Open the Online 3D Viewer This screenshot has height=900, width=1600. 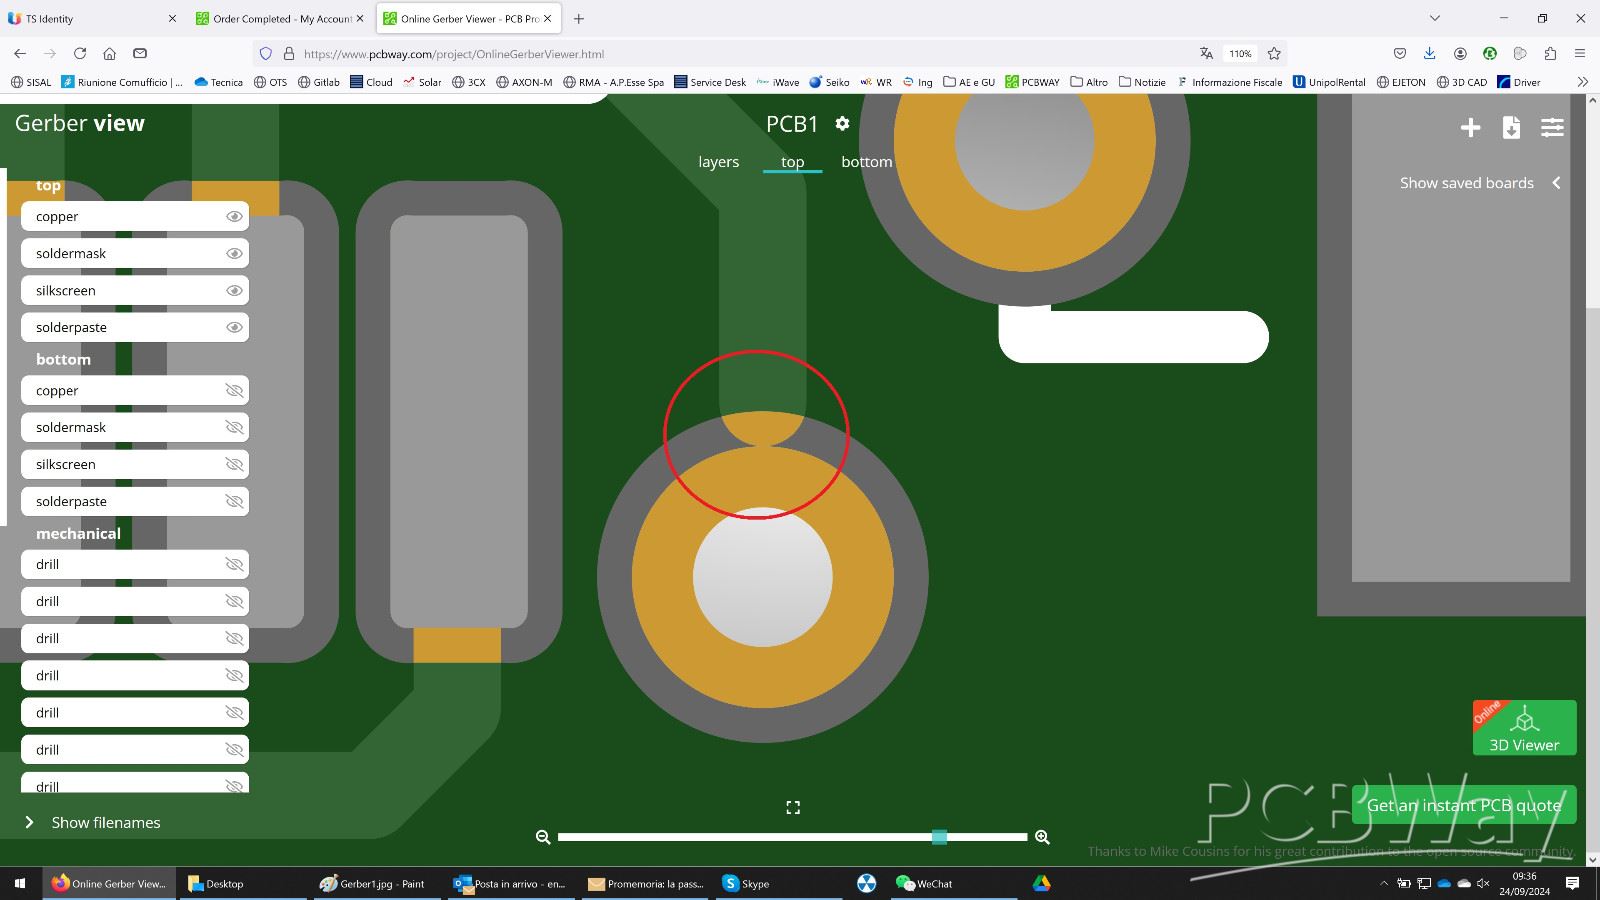[x=1524, y=728]
